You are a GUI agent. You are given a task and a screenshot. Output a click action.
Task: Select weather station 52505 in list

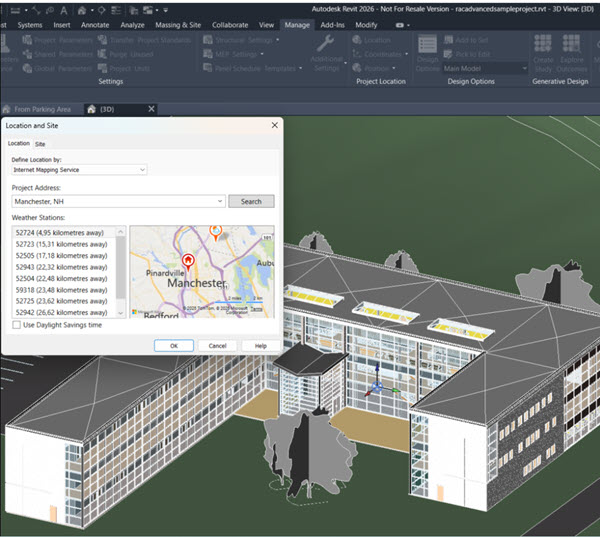click(x=62, y=255)
